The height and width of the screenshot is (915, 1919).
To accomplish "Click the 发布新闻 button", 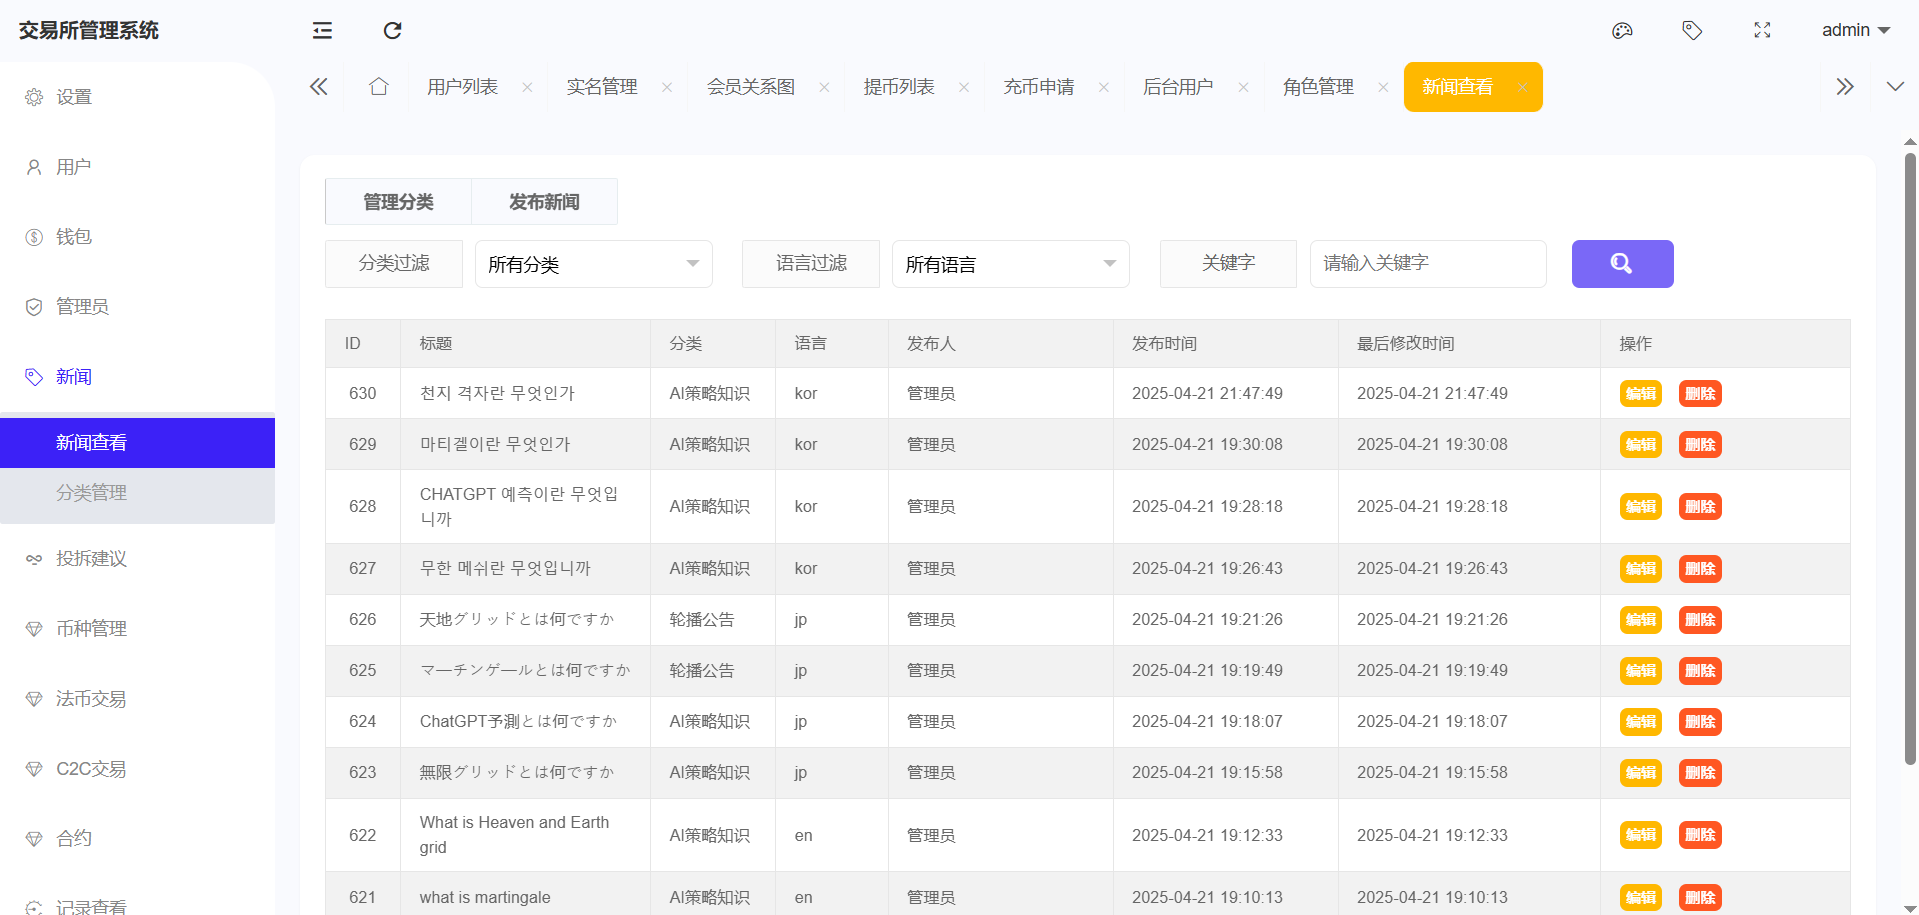I will [544, 202].
